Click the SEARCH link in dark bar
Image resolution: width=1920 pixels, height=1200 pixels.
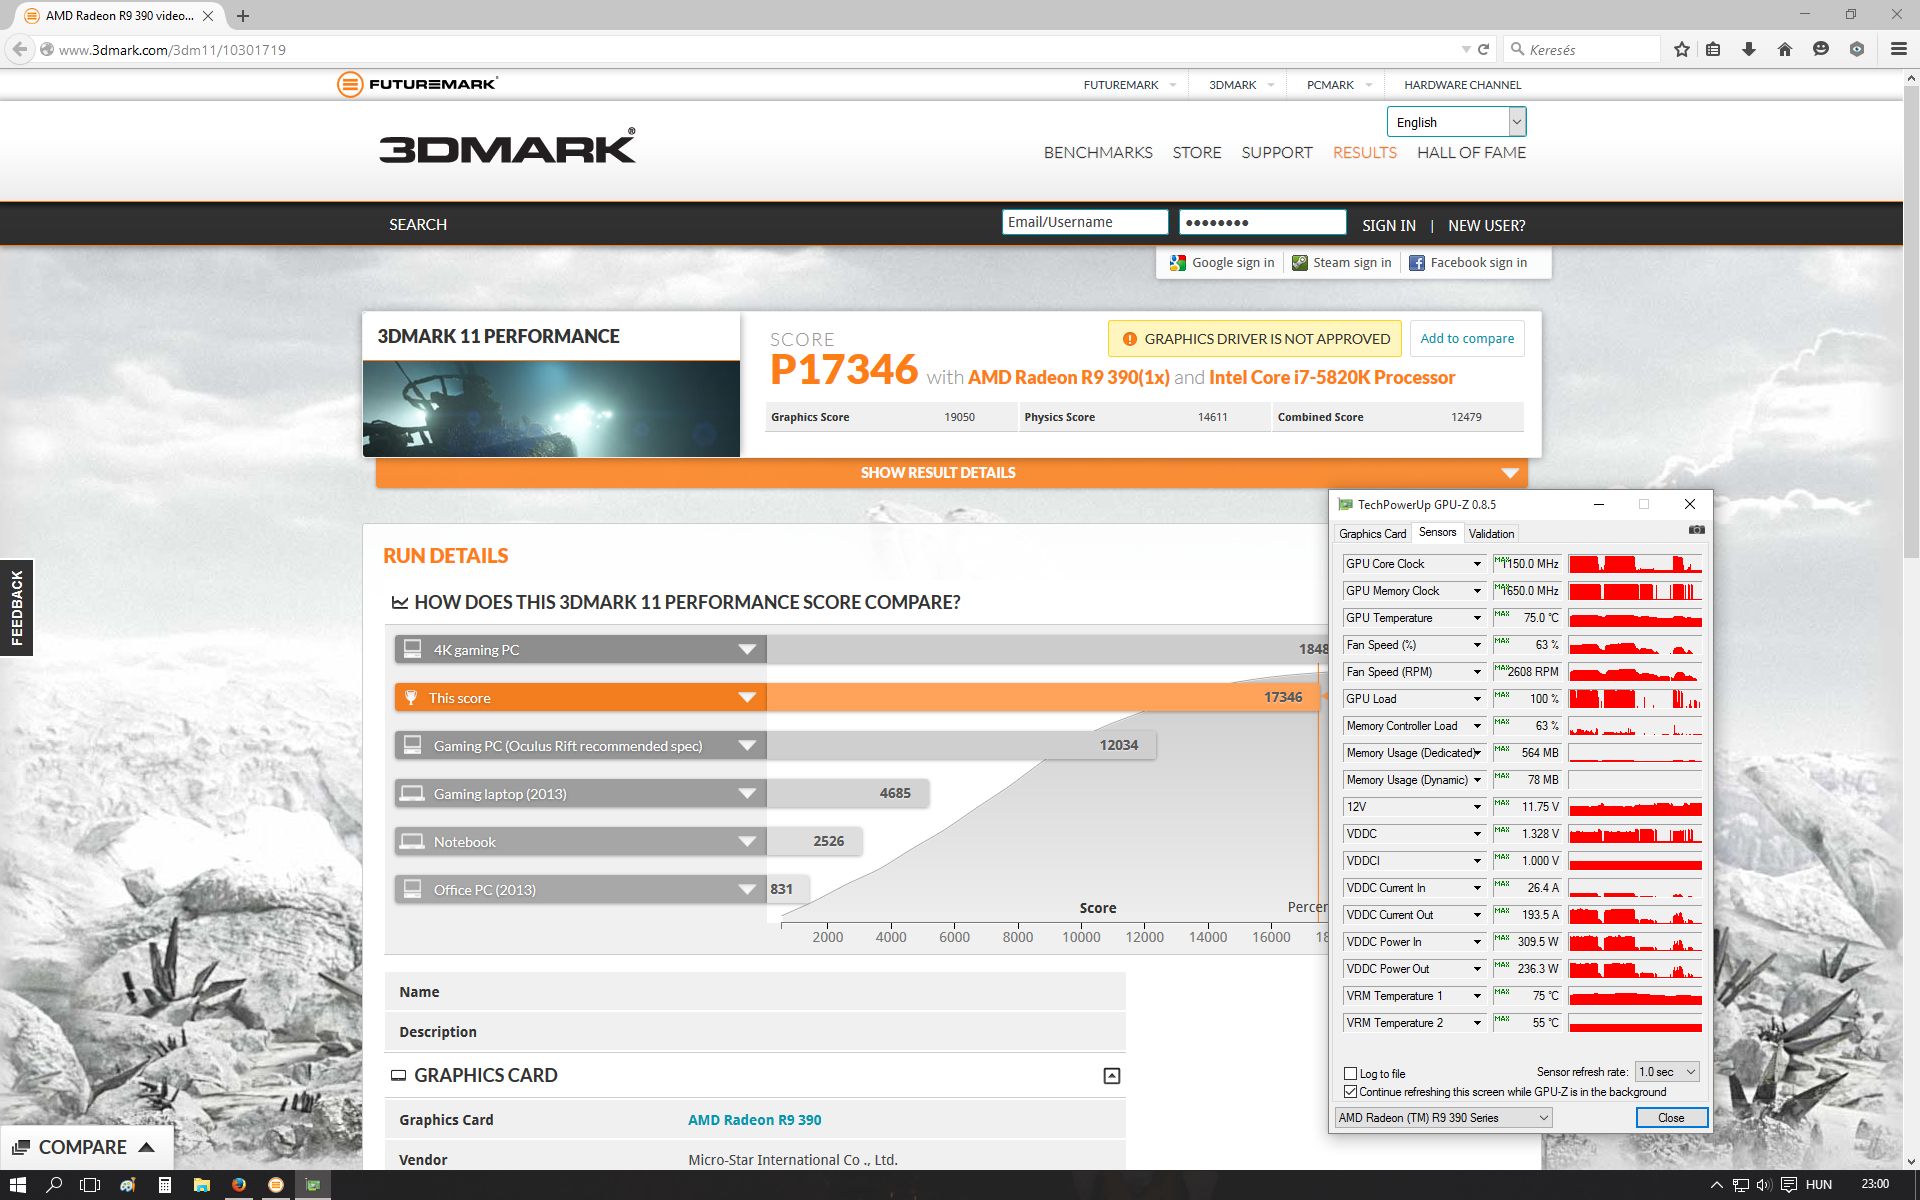tap(418, 225)
